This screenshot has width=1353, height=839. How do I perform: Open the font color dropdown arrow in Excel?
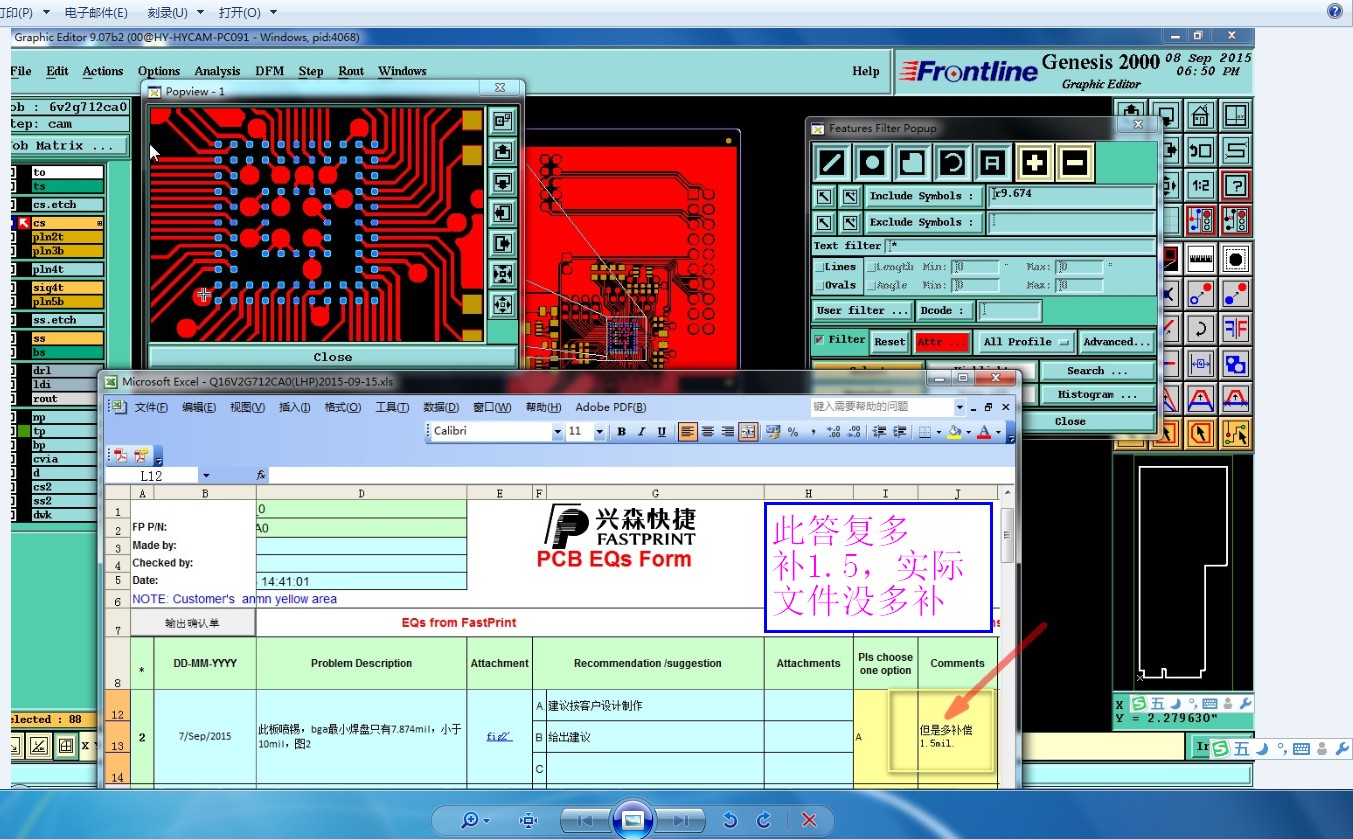coord(999,432)
